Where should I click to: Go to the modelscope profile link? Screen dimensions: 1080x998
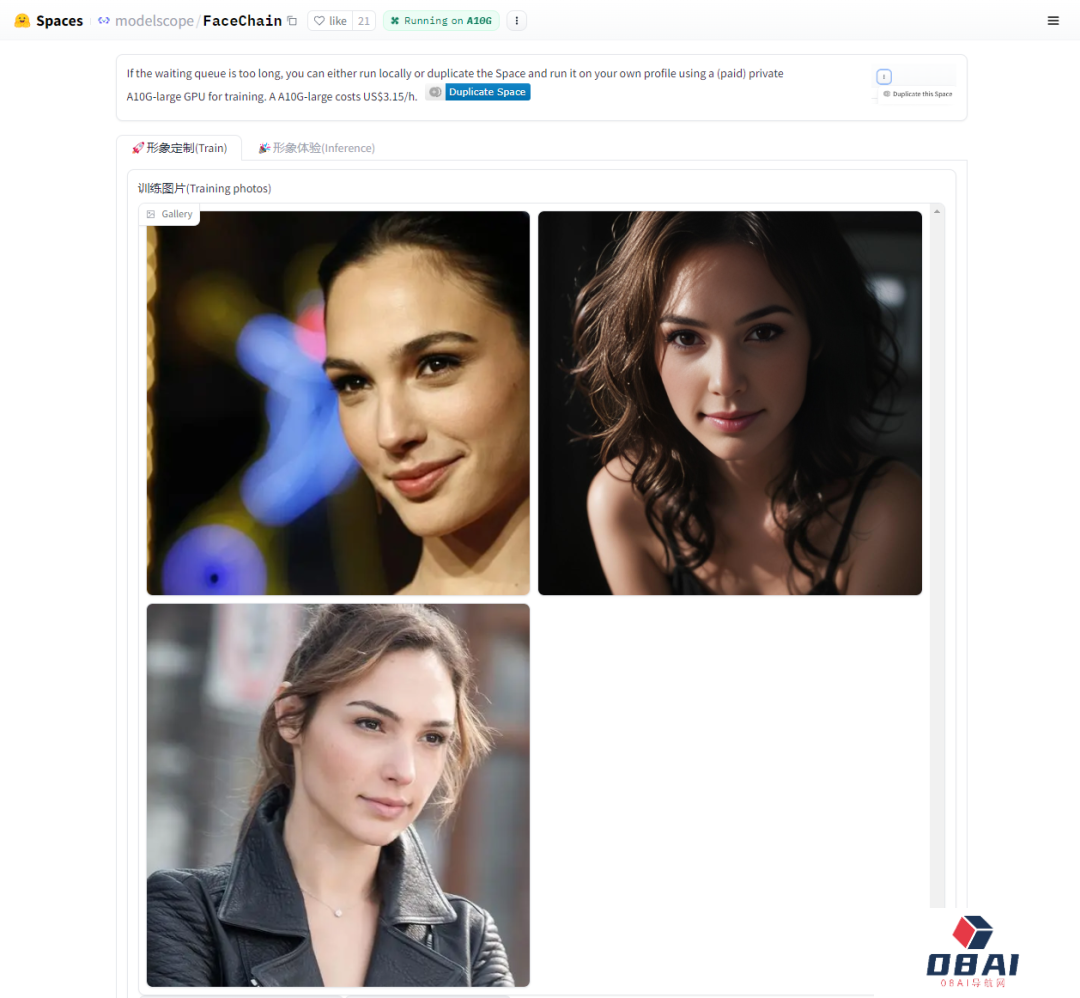click(x=154, y=21)
